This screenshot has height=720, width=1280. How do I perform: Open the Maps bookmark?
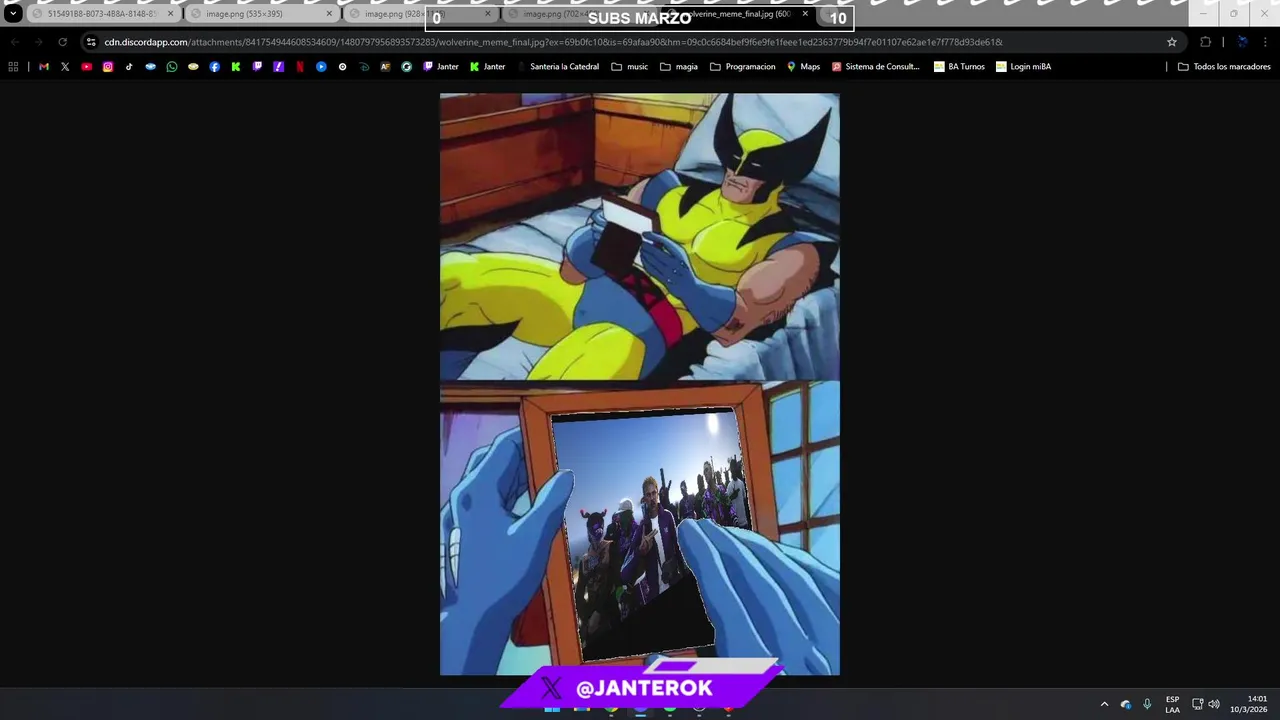click(803, 67)
